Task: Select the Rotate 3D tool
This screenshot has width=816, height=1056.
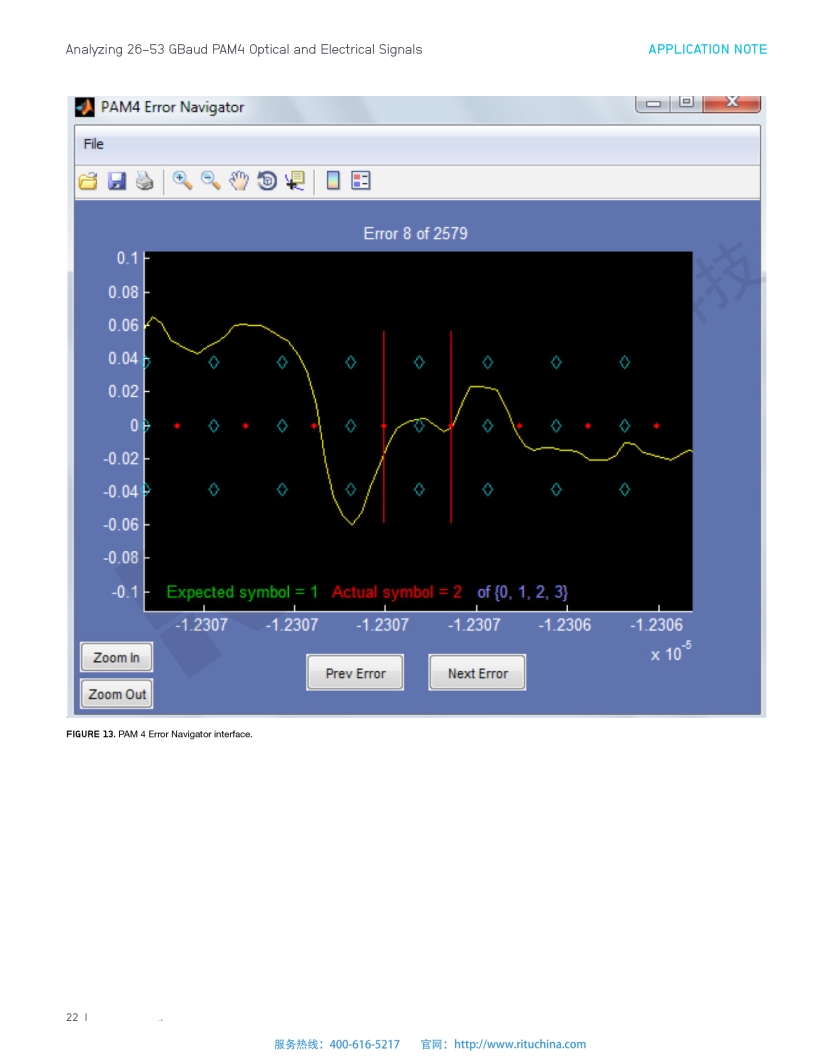Action: click(x=267, y=181)
